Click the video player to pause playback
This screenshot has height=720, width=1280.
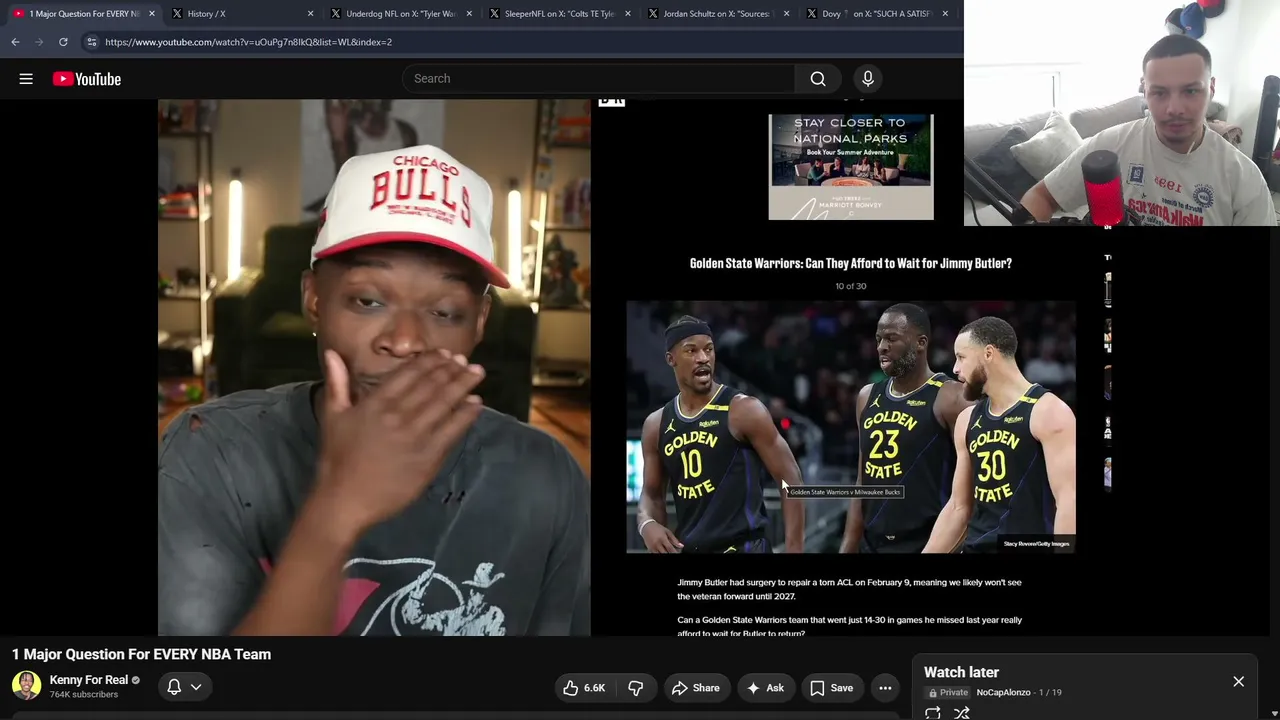634,367
